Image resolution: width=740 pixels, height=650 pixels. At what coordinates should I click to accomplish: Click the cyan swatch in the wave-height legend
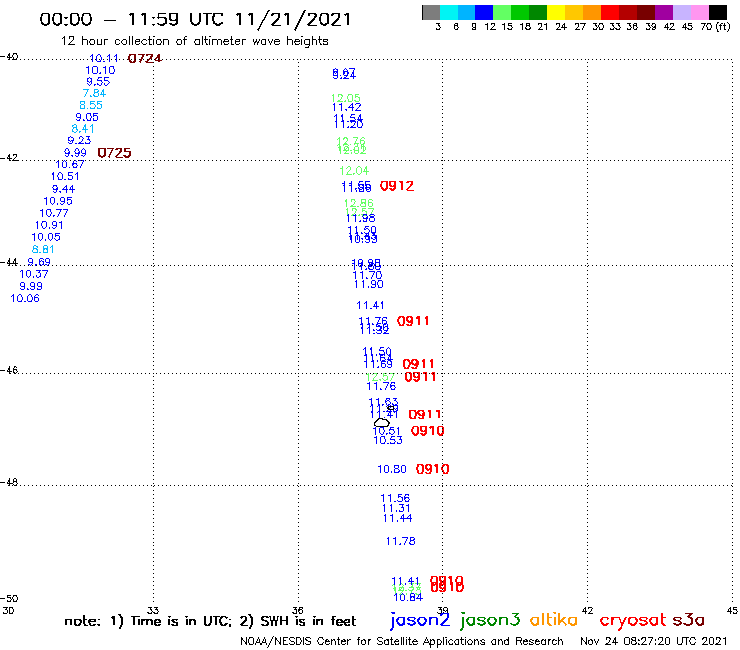448,12
